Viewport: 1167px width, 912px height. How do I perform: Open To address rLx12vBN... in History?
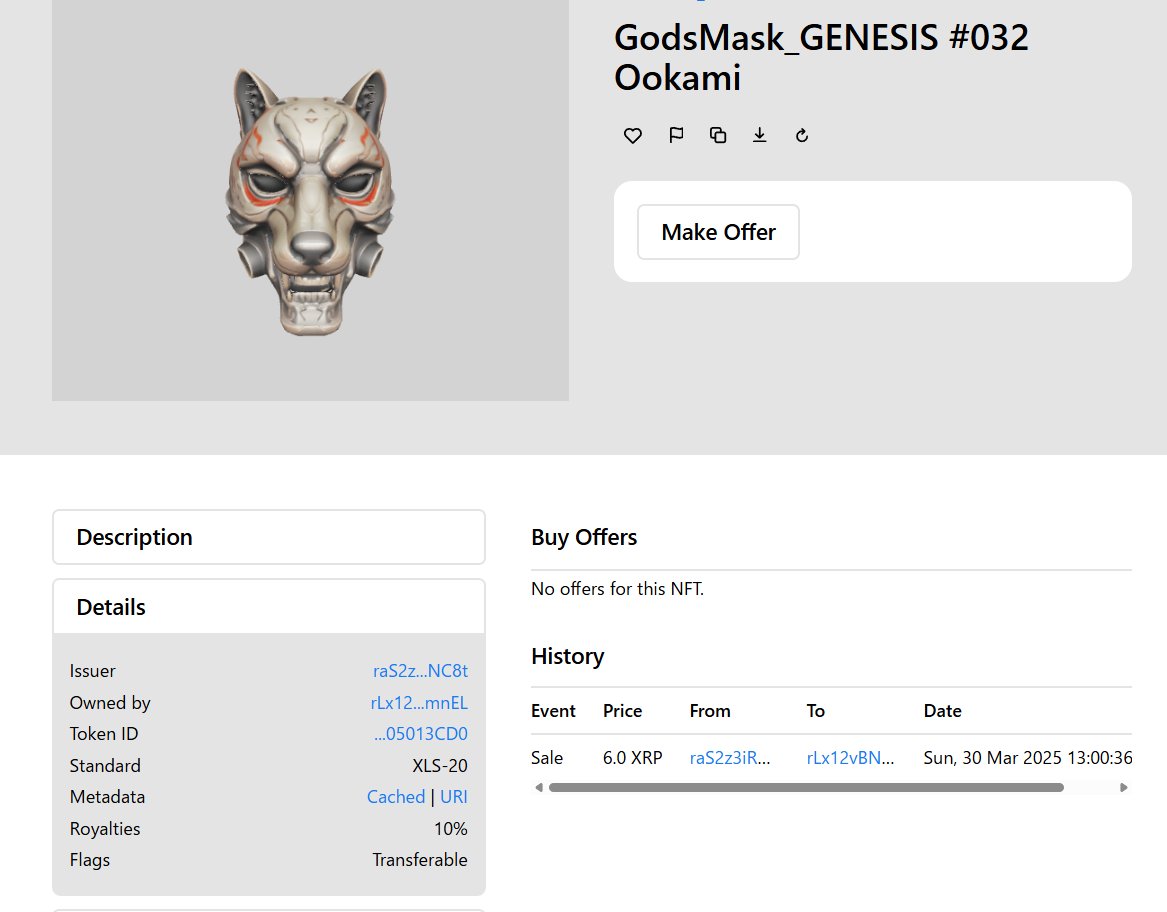coord(850,758)
